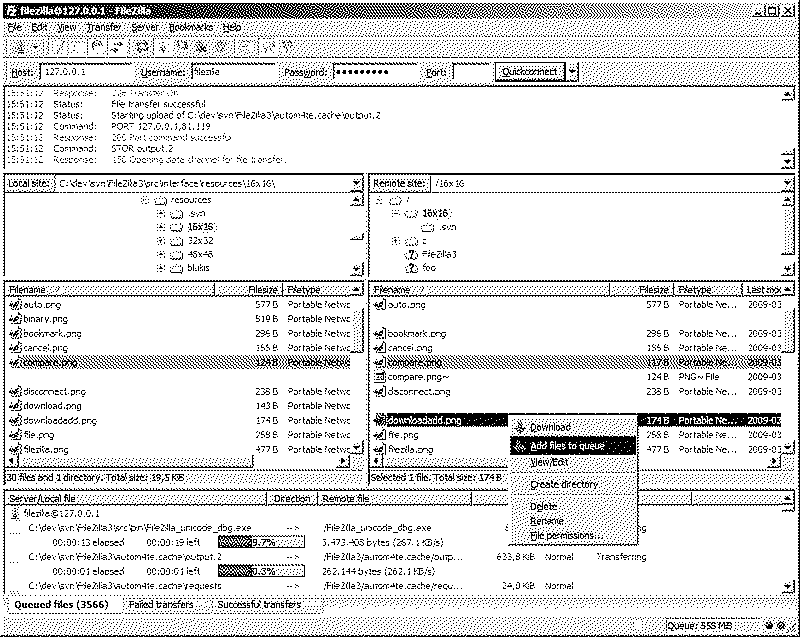Open the Quickconnect history dropdown arrow
This screenshot has height=637, width=800.
pos(572,73)
